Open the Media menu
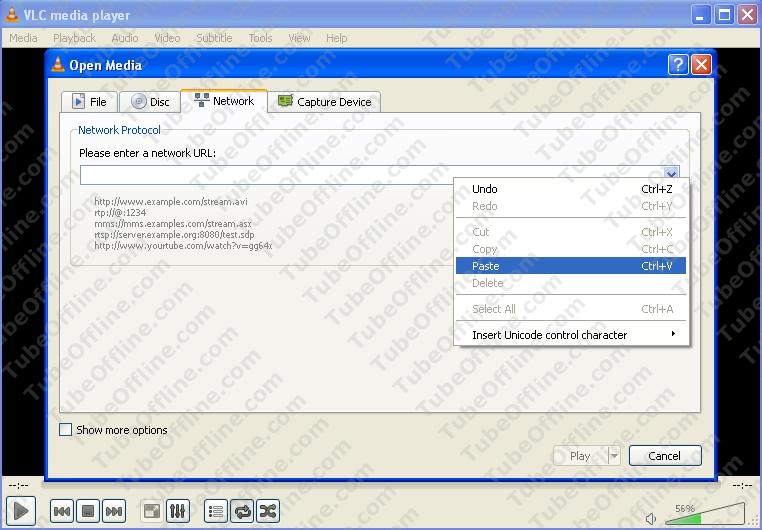Screen dimensions: 762x530 point(23,38)
